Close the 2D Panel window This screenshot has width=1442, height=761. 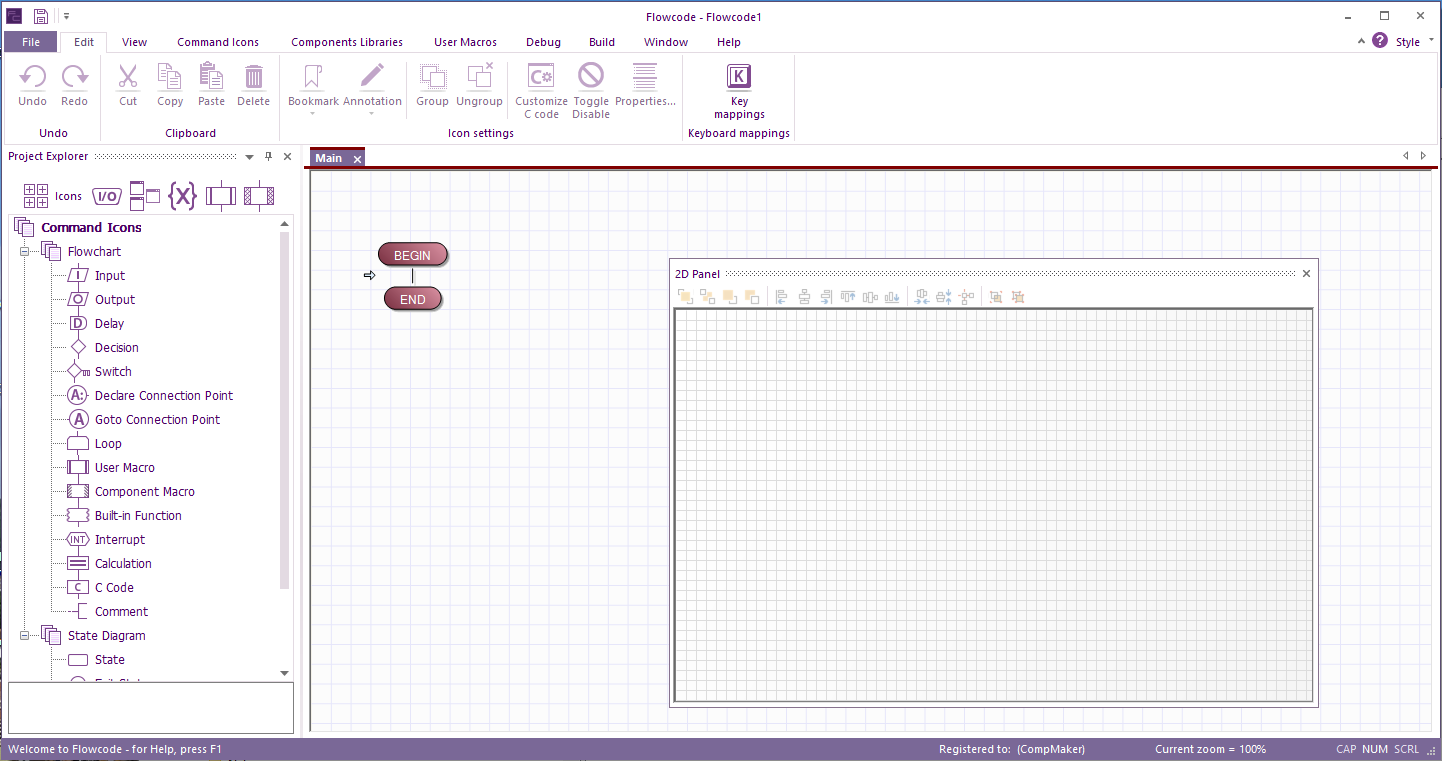(1306, 273)
